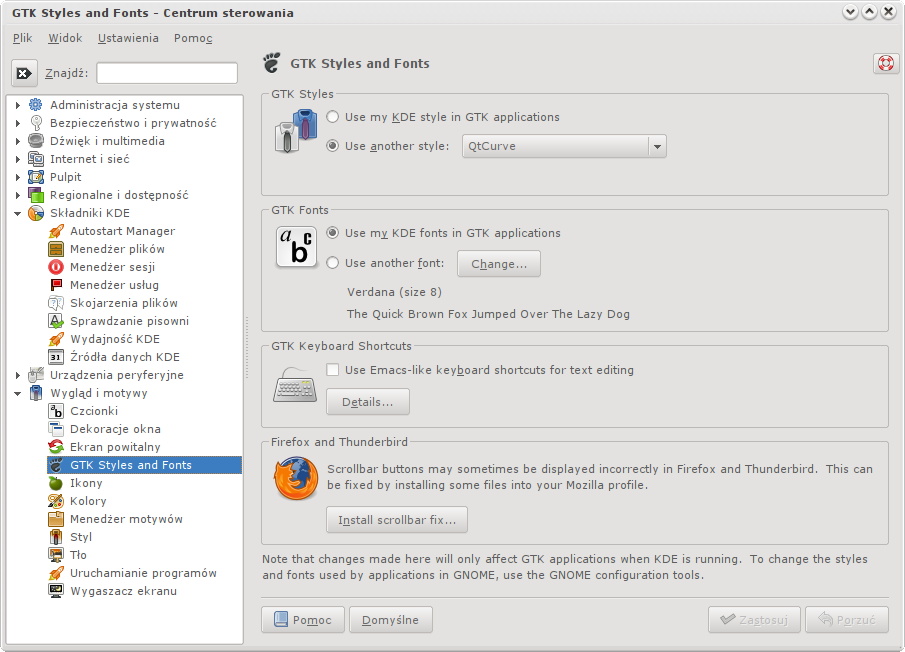Image resolution: width=905 pixels, height=652 pixels.
Task: Expand the Administracja systemu tree node
Action: (18, 105)
